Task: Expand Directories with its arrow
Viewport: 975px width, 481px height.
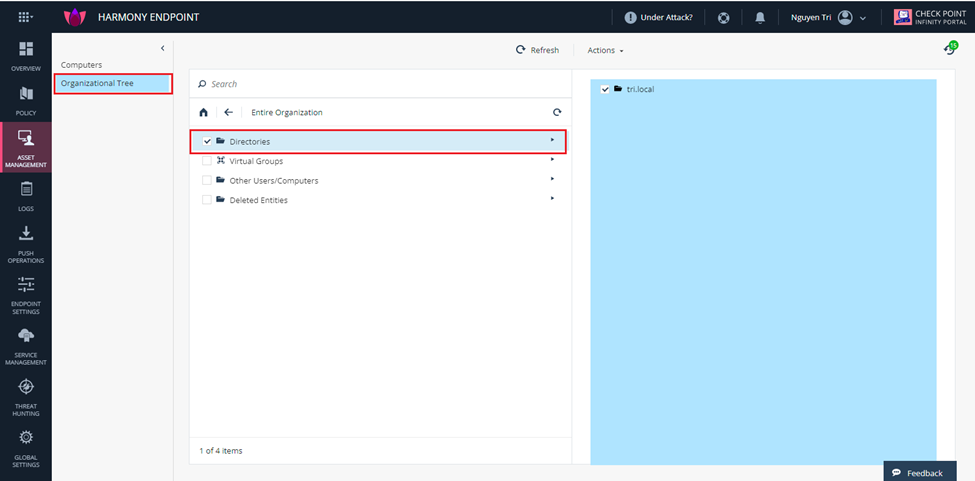Action: point(552,140)
